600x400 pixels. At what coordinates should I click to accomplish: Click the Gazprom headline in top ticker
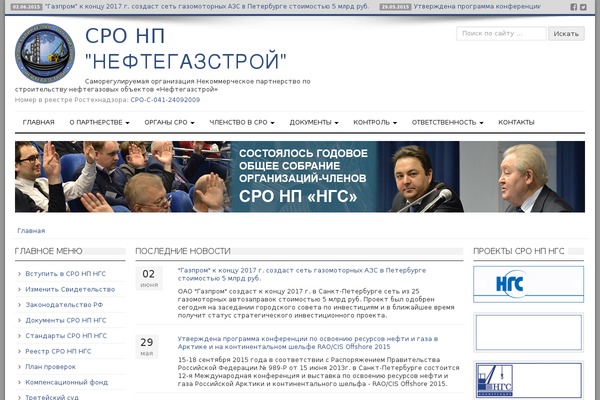point(207,7)
